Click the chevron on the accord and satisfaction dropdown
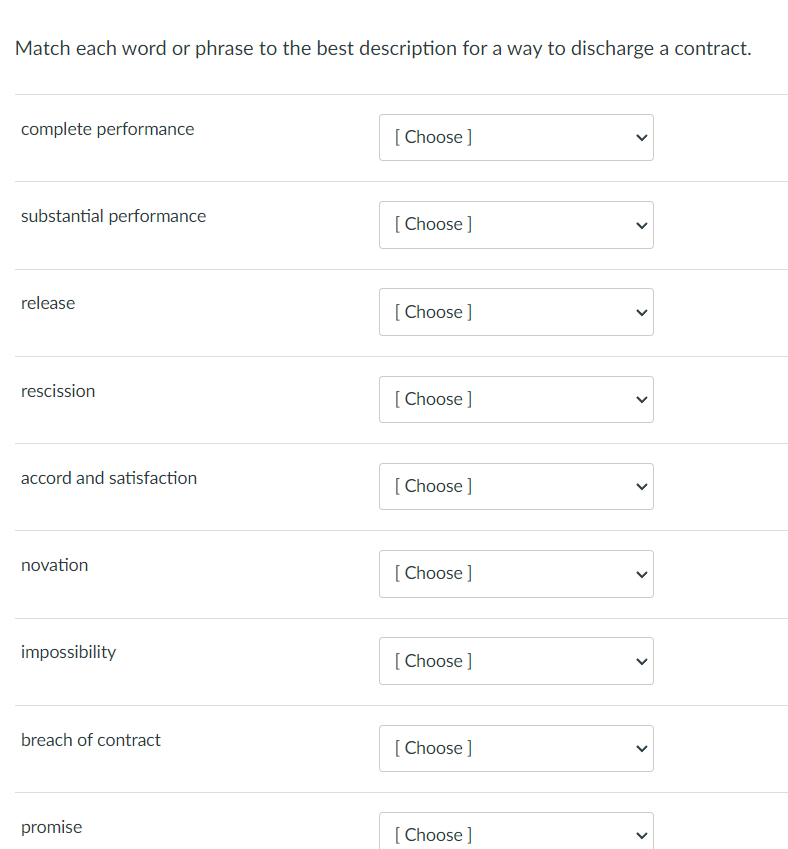The height and width of the screenshot is (849, 788). [639, 486]
